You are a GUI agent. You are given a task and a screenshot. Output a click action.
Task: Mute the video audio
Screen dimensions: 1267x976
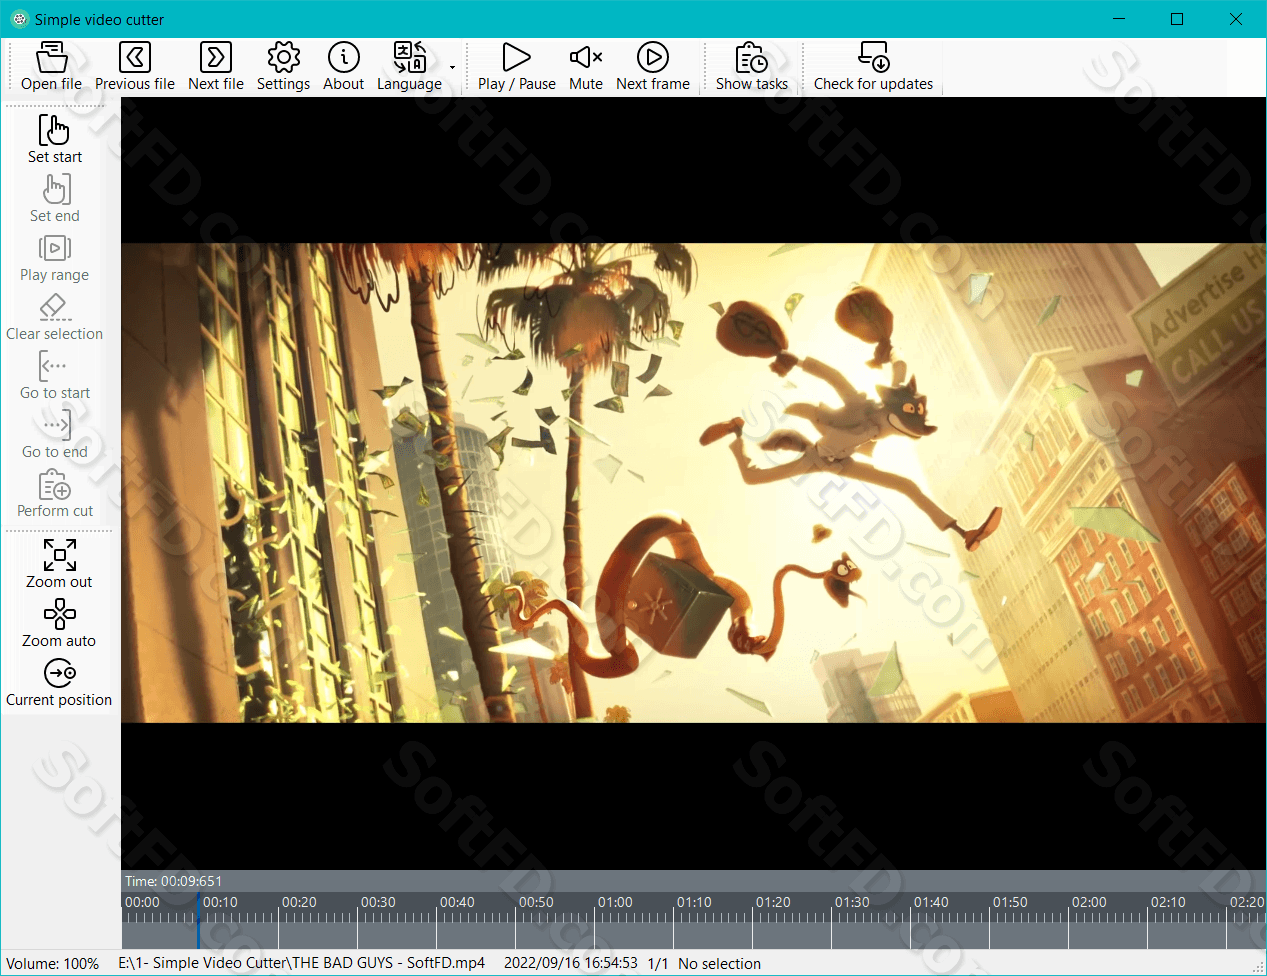(x=586, y=67)
